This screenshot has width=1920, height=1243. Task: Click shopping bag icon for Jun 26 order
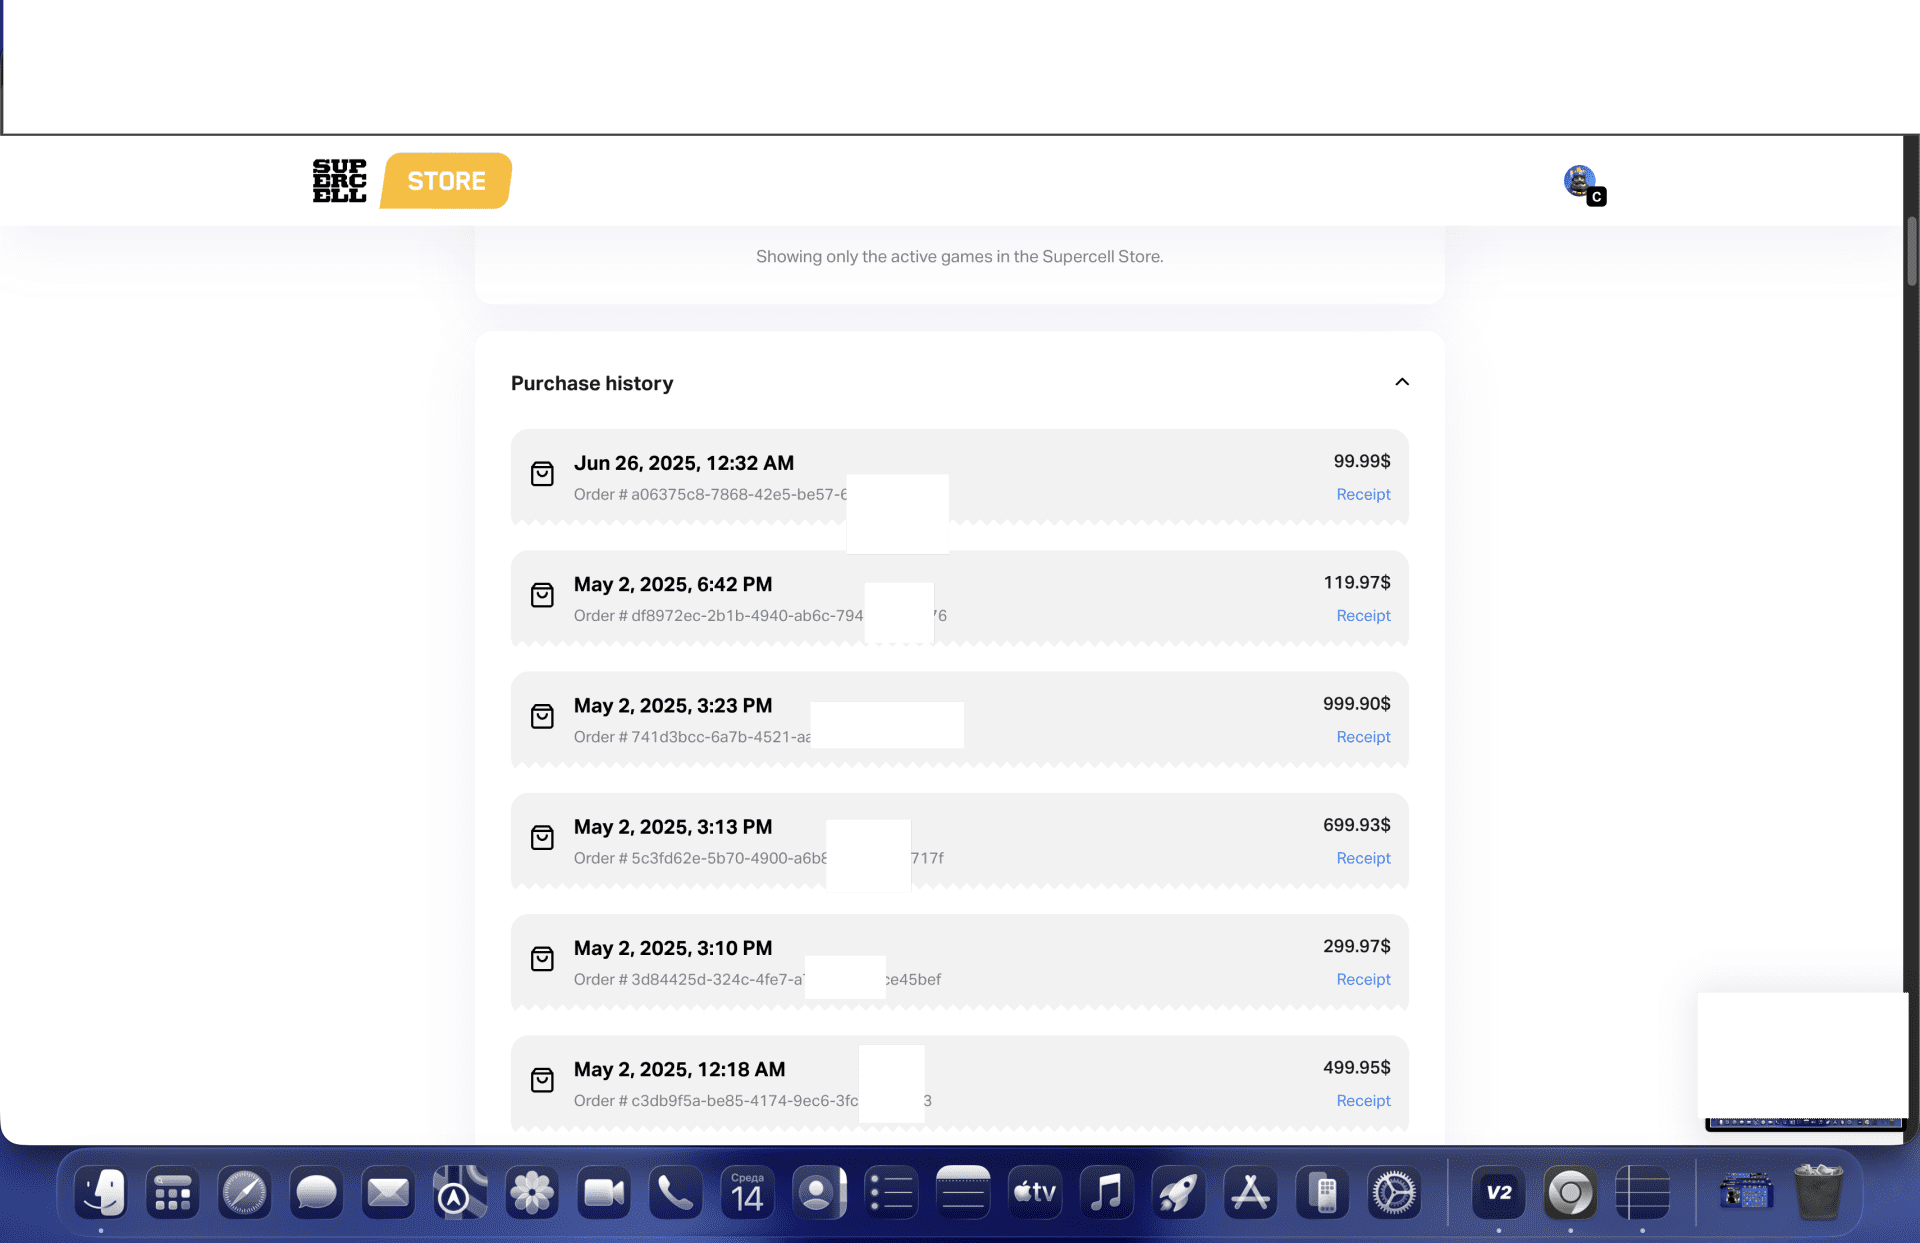point(542,473)
